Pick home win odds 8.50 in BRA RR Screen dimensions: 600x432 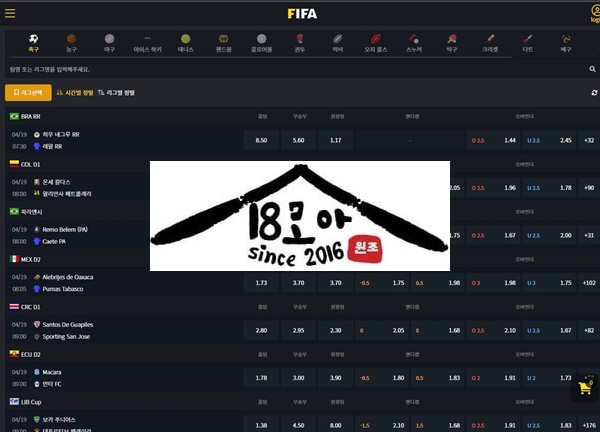coord(261,140)
